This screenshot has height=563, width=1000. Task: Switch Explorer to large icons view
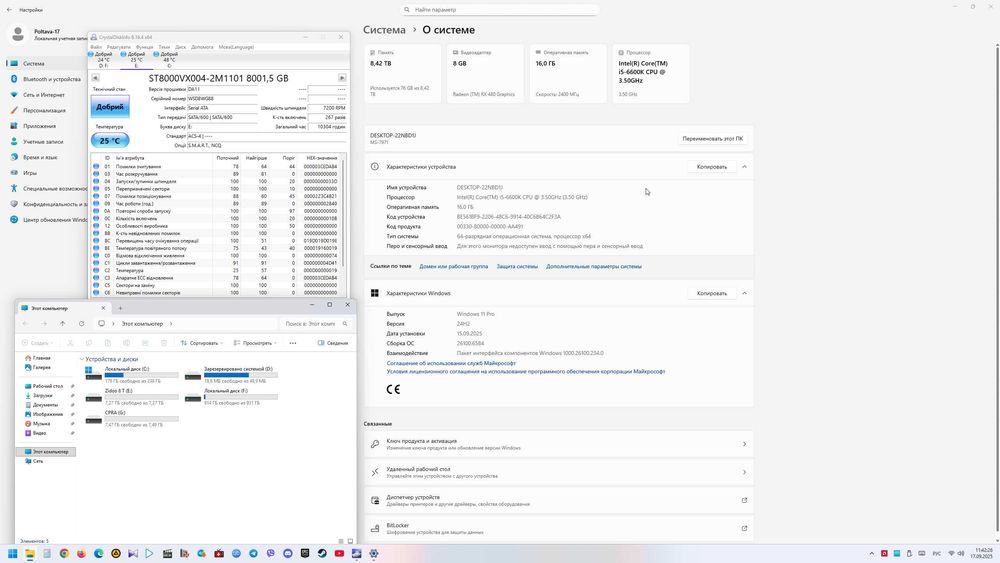(x=350, y=541)
